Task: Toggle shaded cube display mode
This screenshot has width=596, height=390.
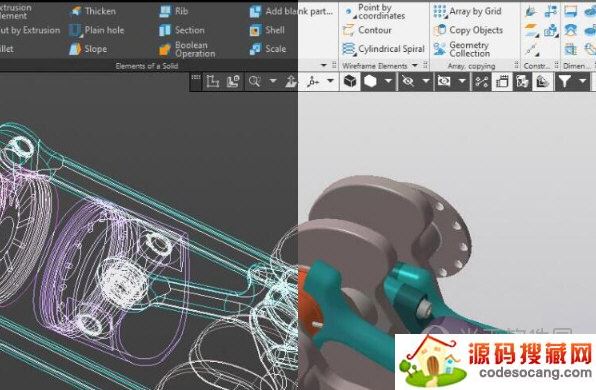Action: 350,81
